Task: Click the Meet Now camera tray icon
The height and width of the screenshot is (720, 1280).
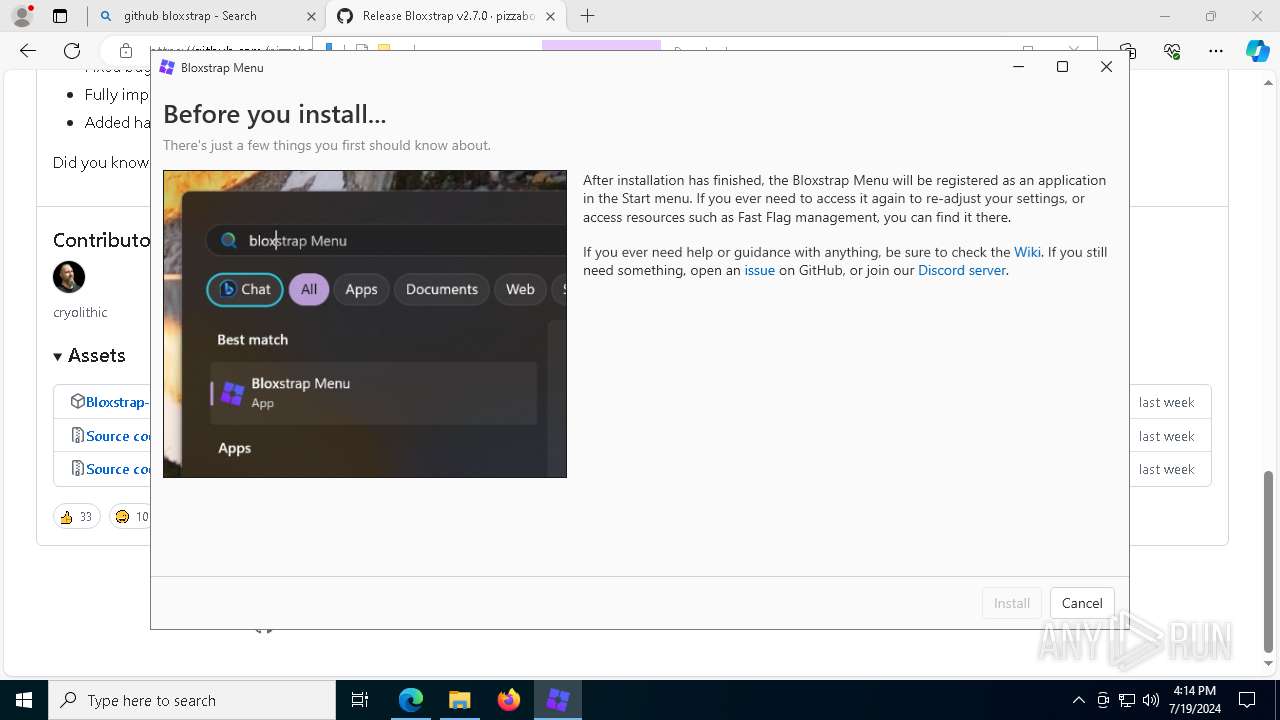Action: pos(1103,700)
